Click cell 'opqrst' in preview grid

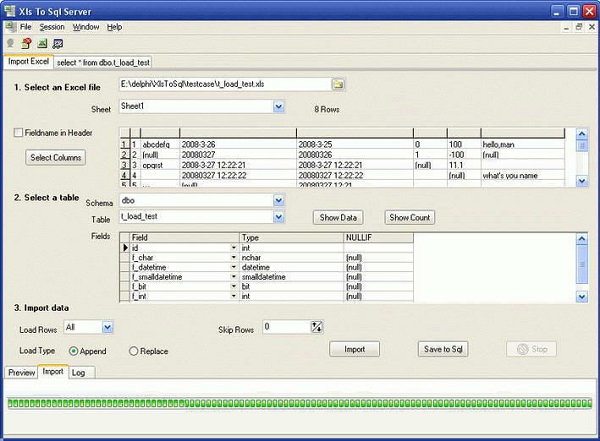tap(160, 165)
